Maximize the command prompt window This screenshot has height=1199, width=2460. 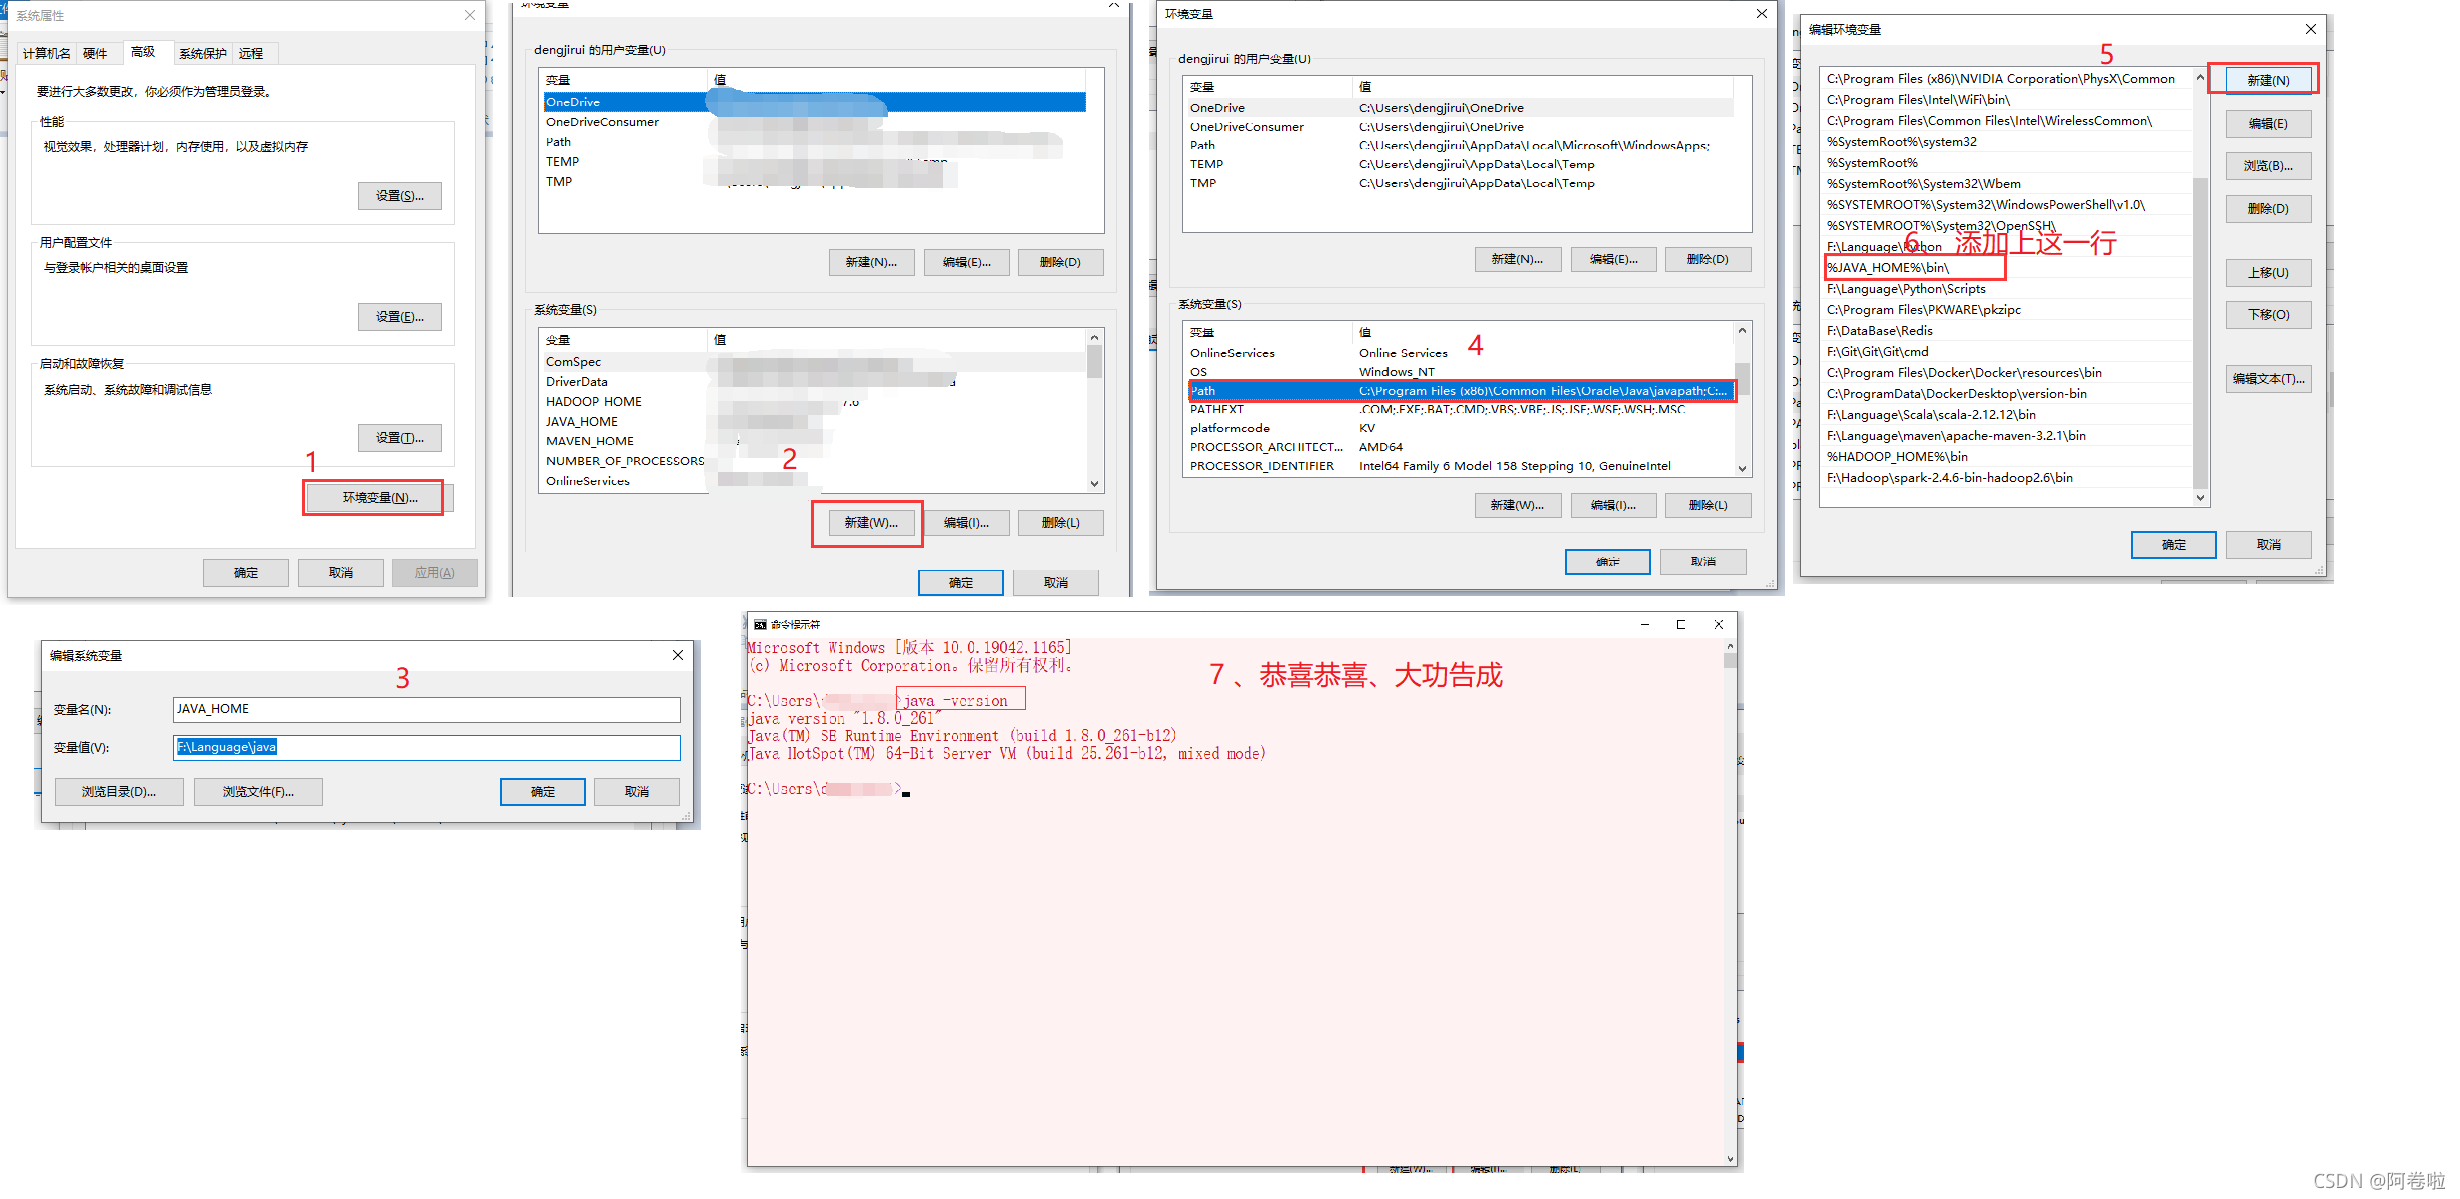[x=1681, y=625]
